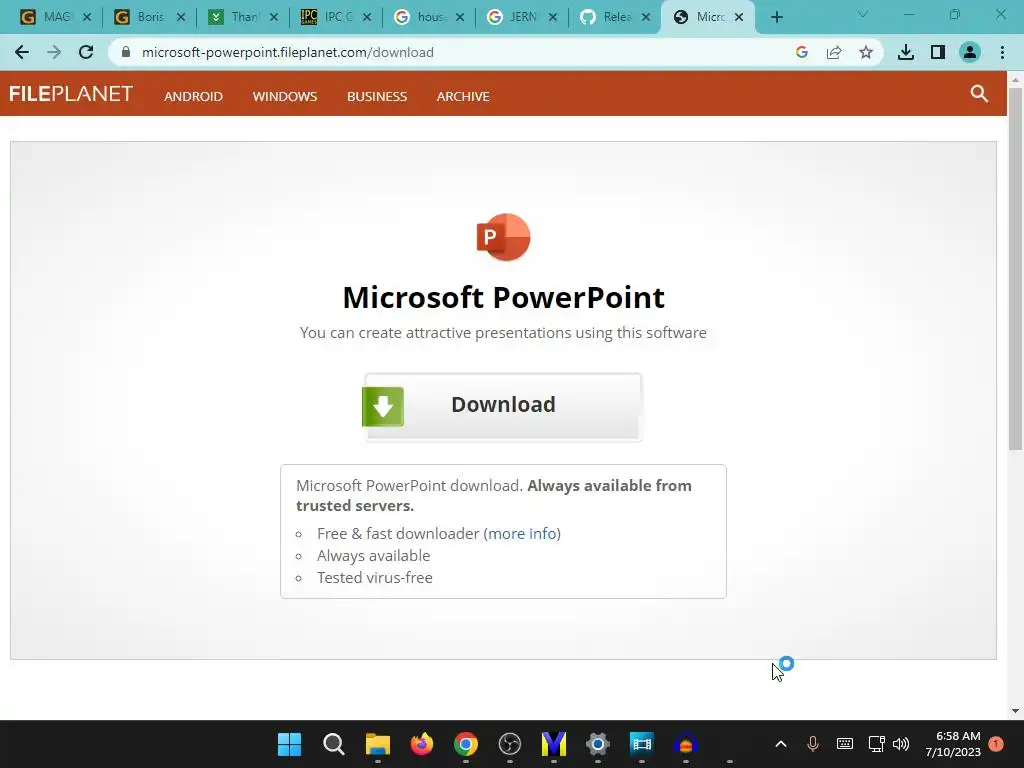The image size is (1024, 768).
Task: Open OBS Studio from taskbar
Action: click(x=510, y=744)
